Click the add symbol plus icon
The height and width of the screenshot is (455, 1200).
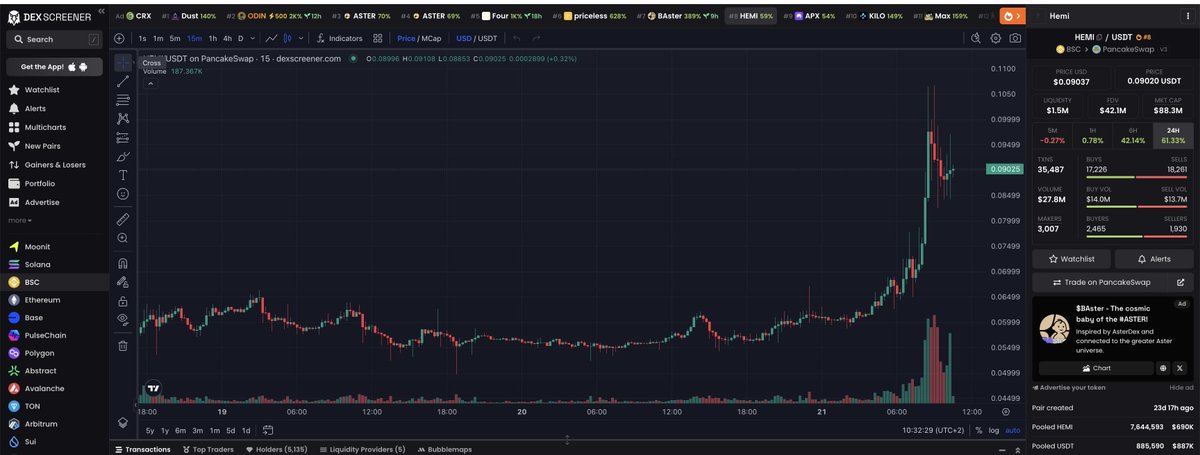click(120, 38)
